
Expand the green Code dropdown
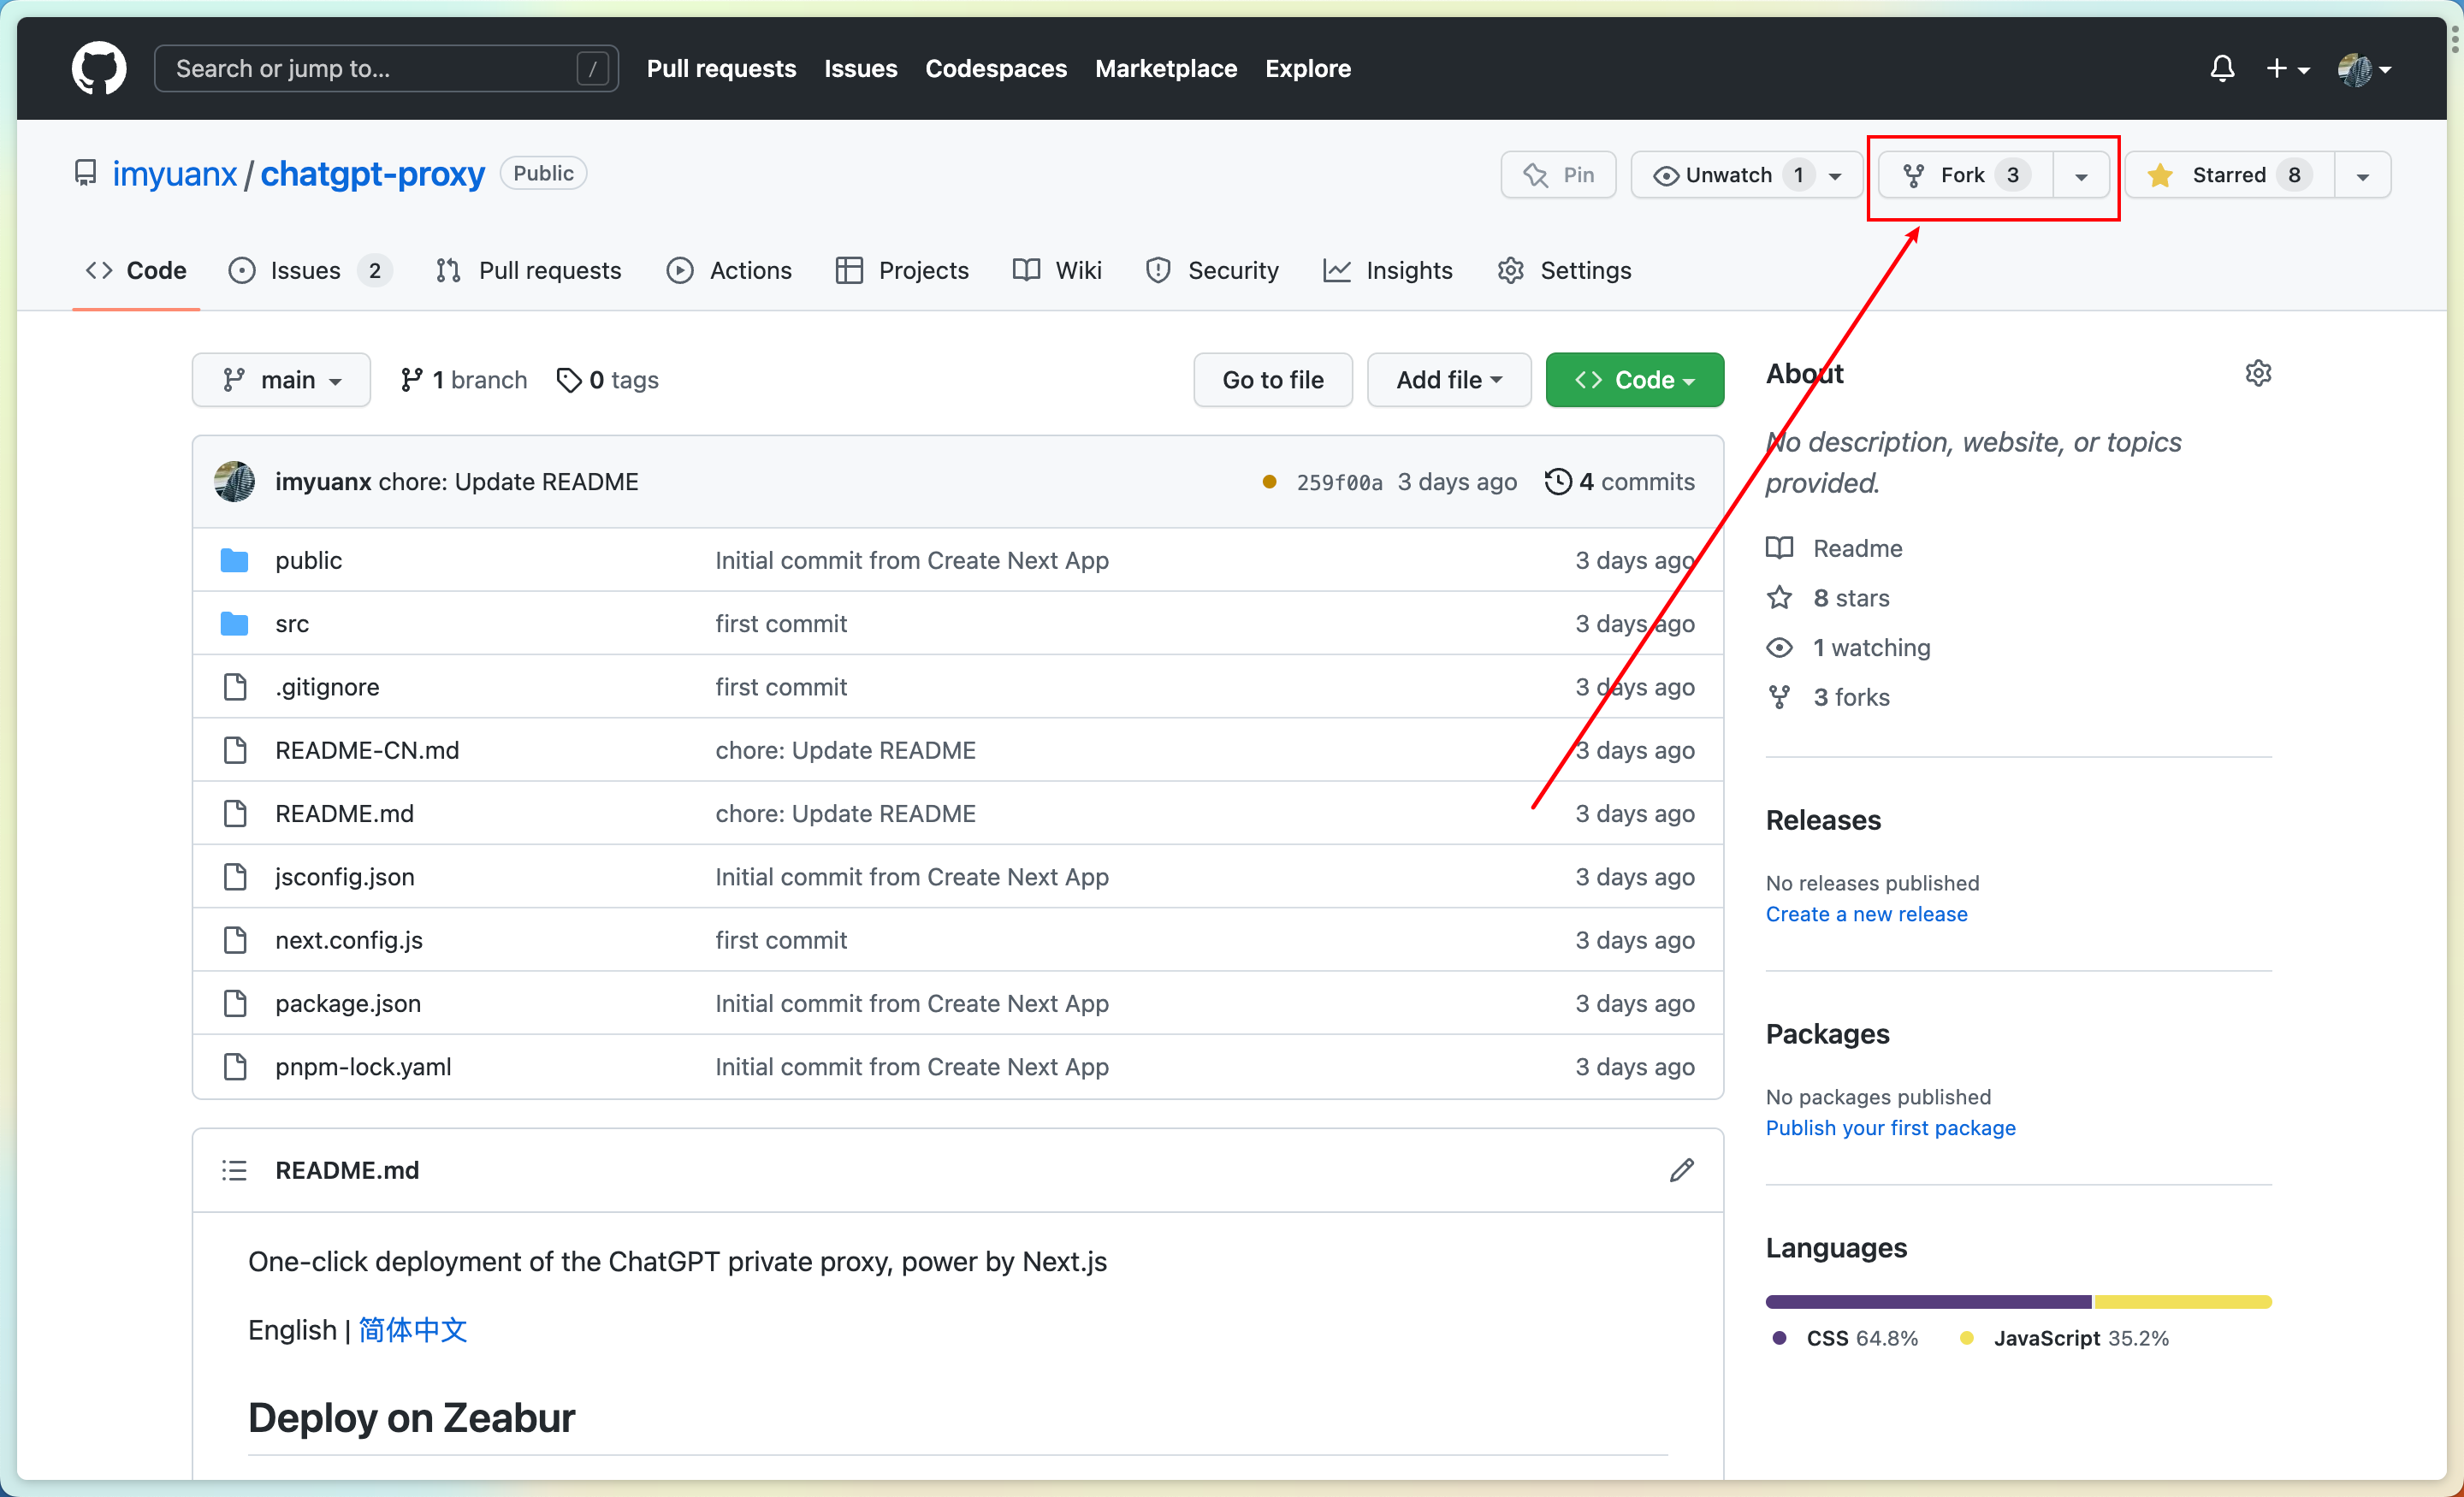point(1634,380)
